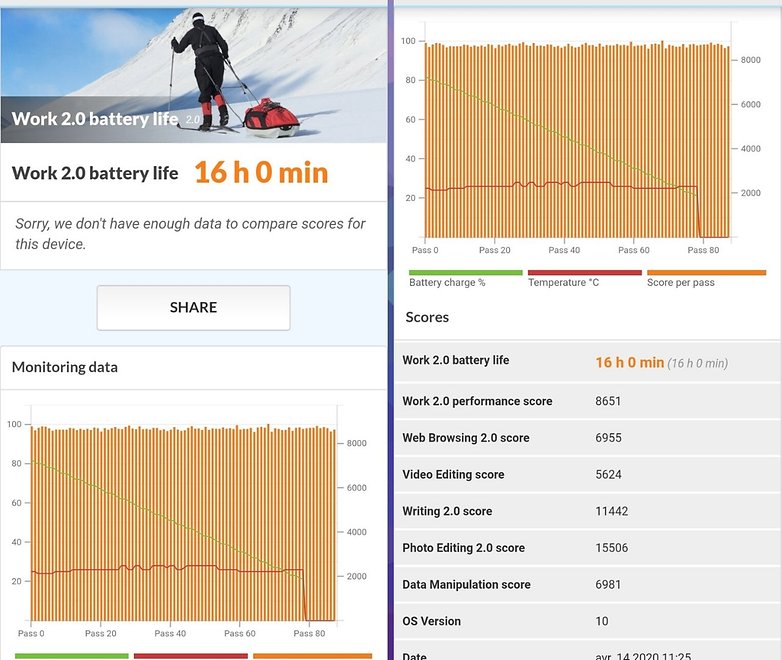Click the Temperature °C red legend bar
782x660 pixels.
tap(585, 273)
